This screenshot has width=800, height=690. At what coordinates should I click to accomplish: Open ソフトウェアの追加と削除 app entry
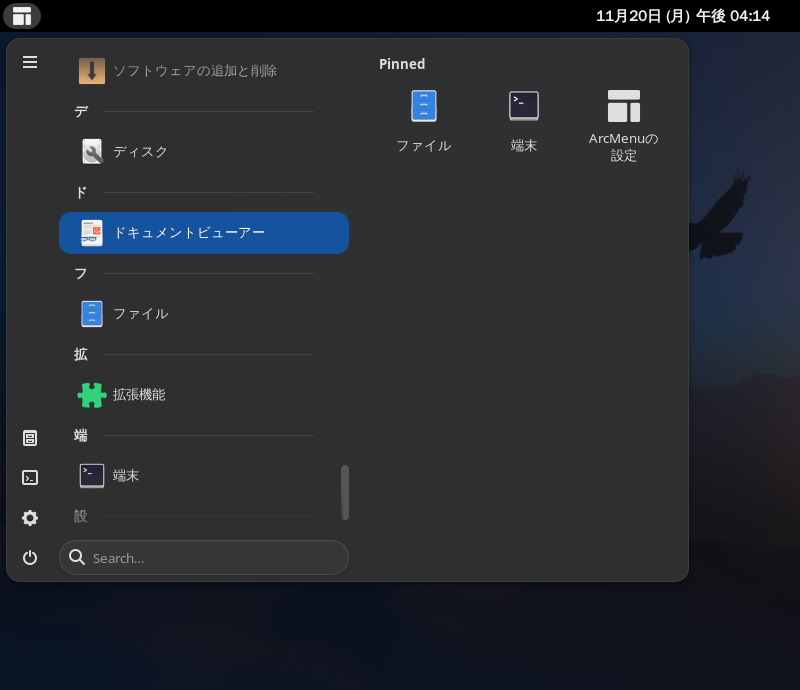204,70
